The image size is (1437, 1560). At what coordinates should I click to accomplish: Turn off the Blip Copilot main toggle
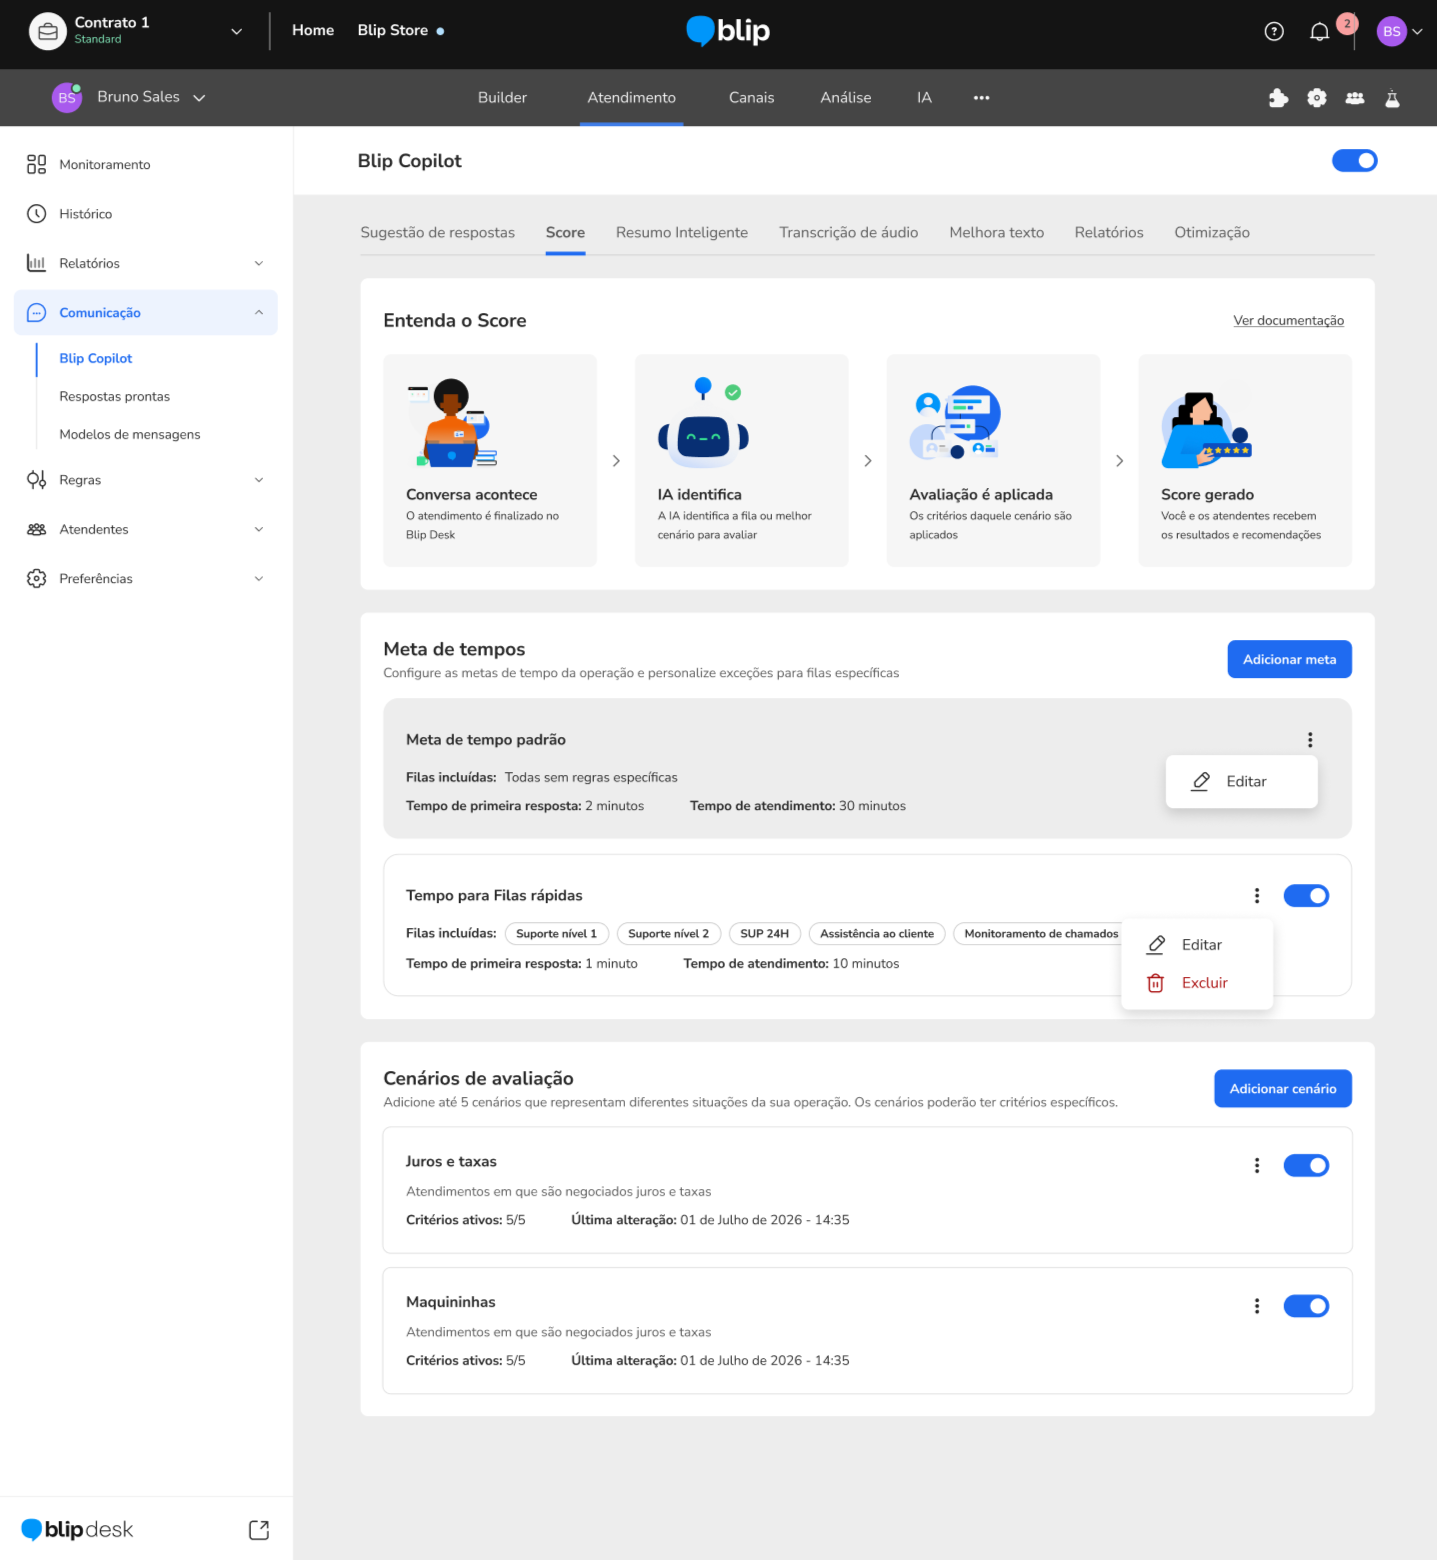click(x=1354, y=161)
